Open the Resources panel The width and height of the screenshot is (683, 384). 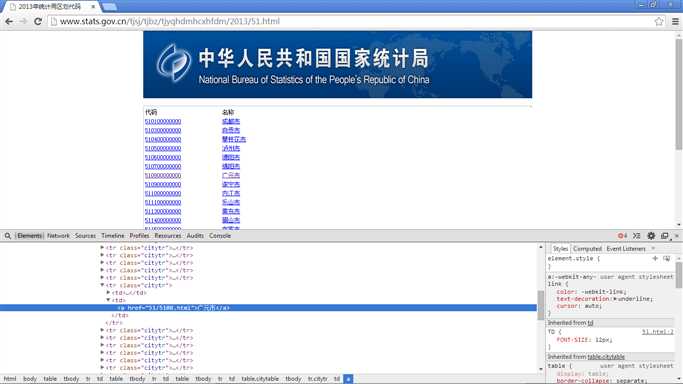(x=168, y=236)
